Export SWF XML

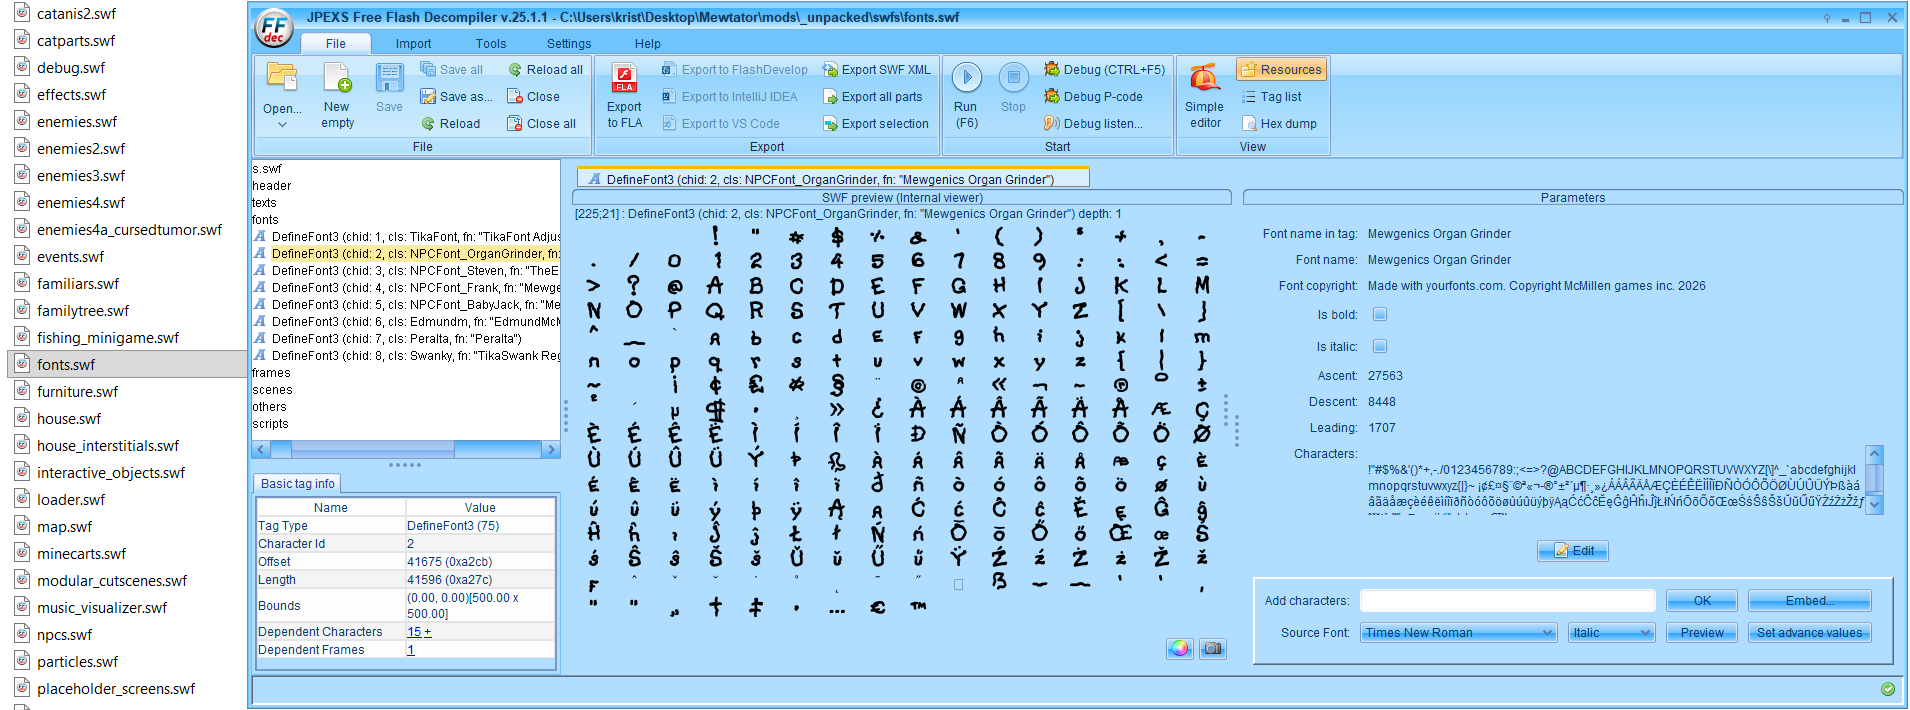coord(876,70)
